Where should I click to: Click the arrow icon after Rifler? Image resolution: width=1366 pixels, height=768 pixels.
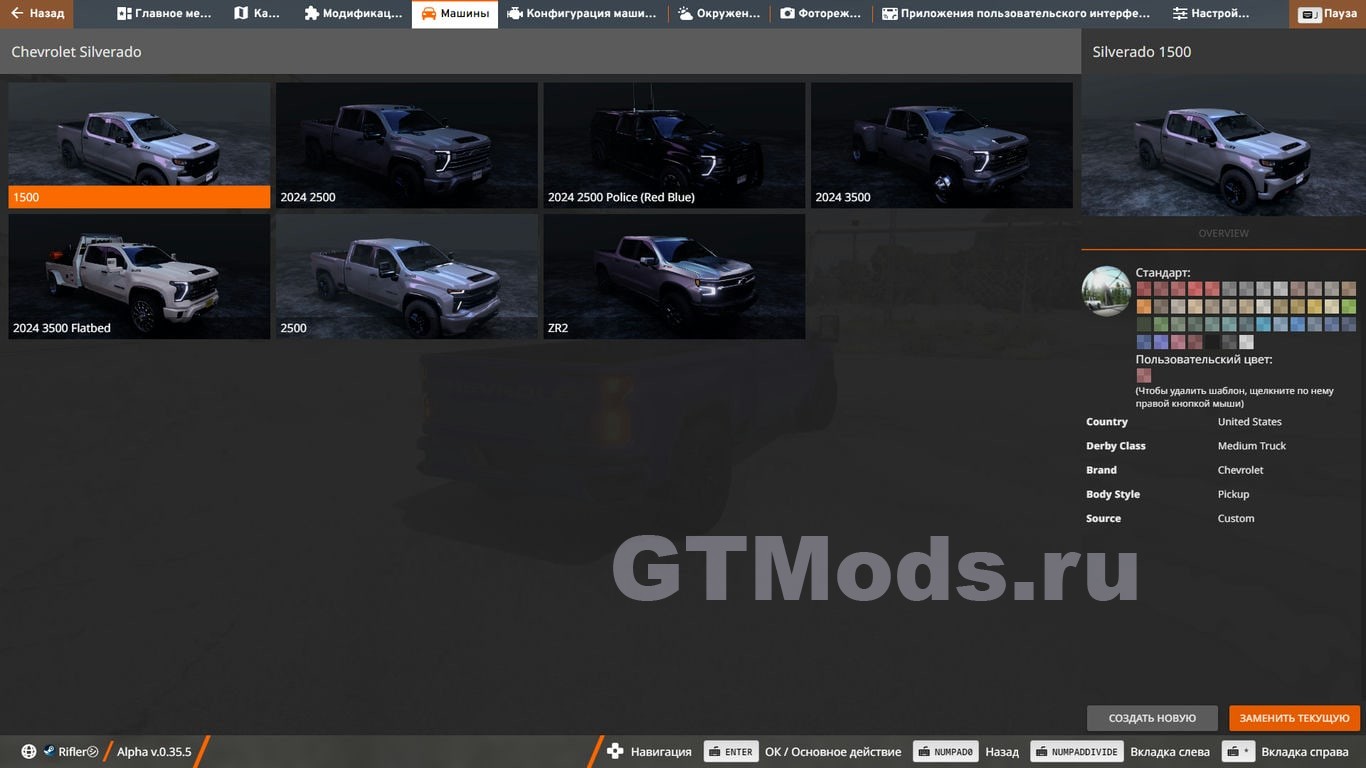[x=93, y=752]
